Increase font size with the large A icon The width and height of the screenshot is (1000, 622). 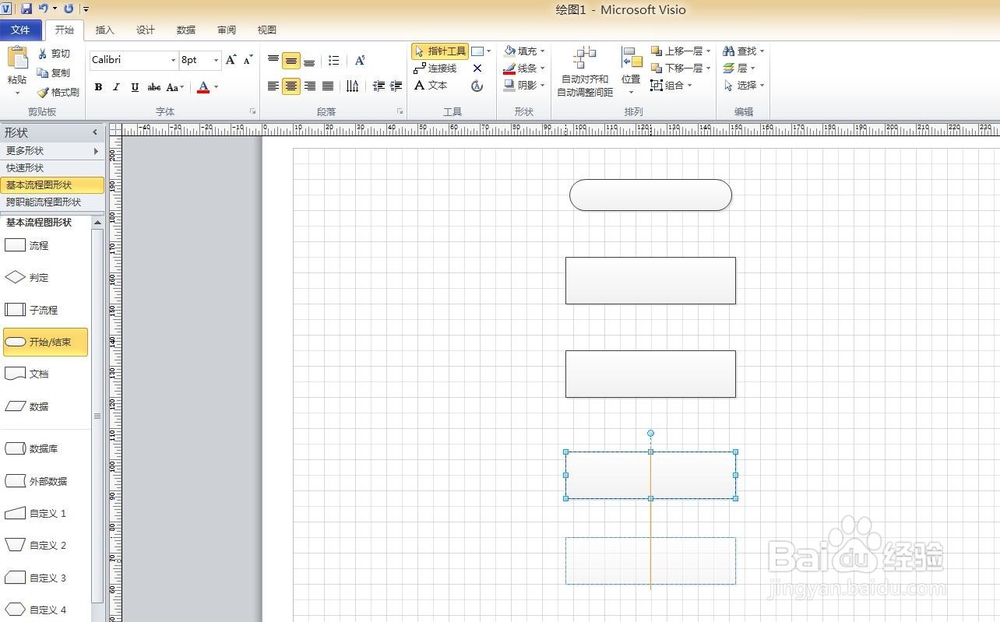(231, 59)
